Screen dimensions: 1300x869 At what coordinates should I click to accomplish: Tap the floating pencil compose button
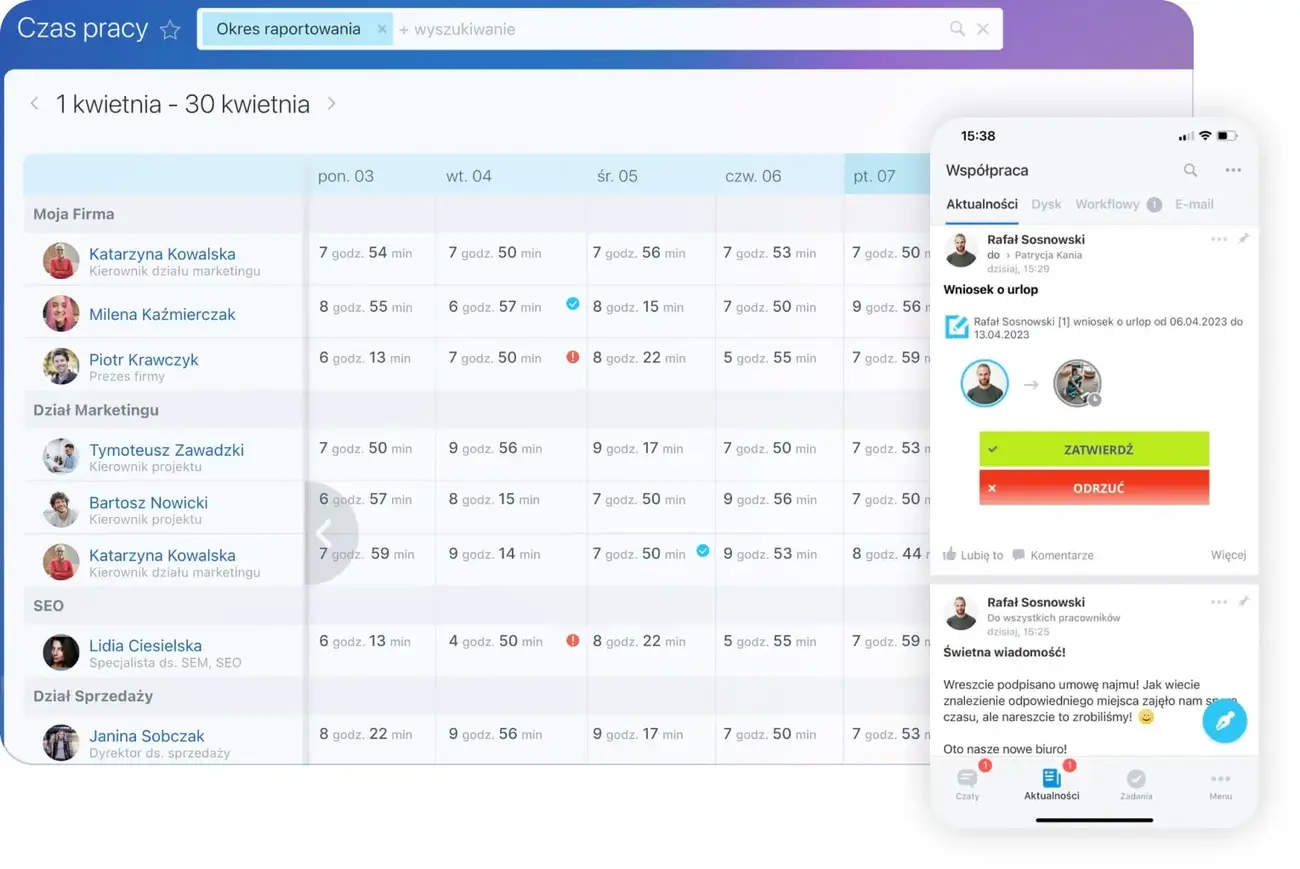[1224, 721]
